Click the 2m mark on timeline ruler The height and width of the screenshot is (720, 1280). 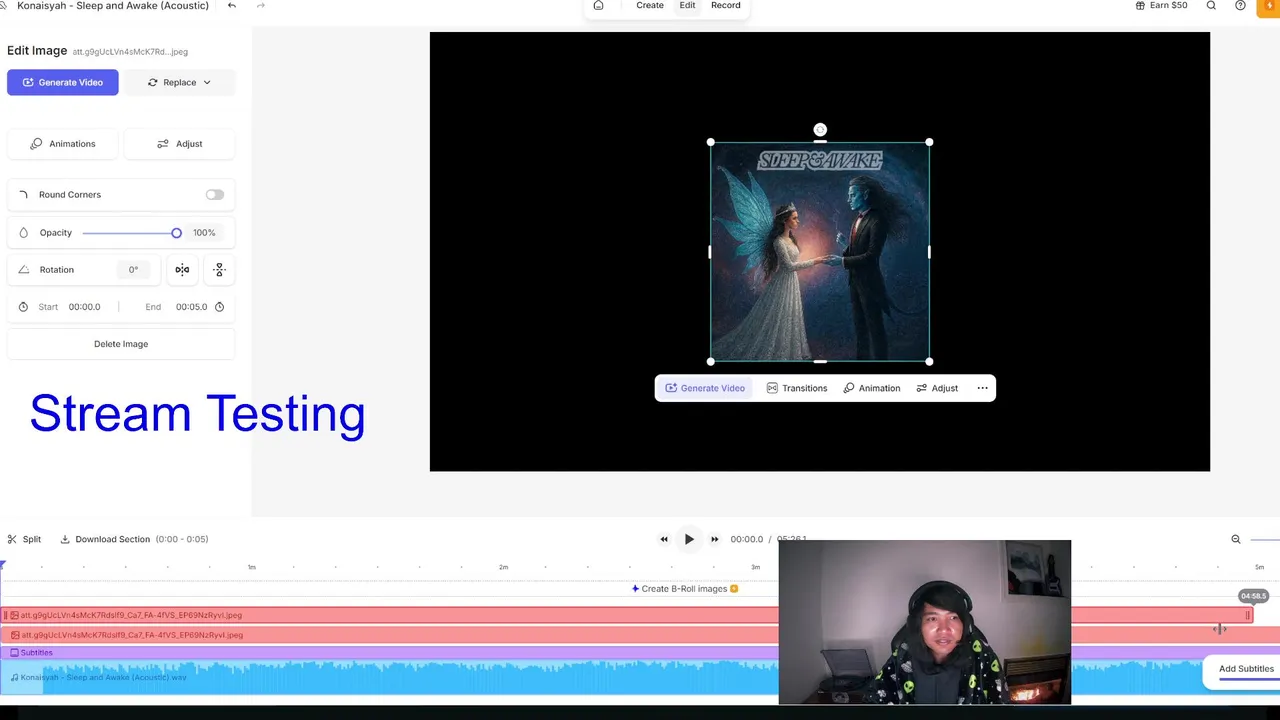point(504,567)
